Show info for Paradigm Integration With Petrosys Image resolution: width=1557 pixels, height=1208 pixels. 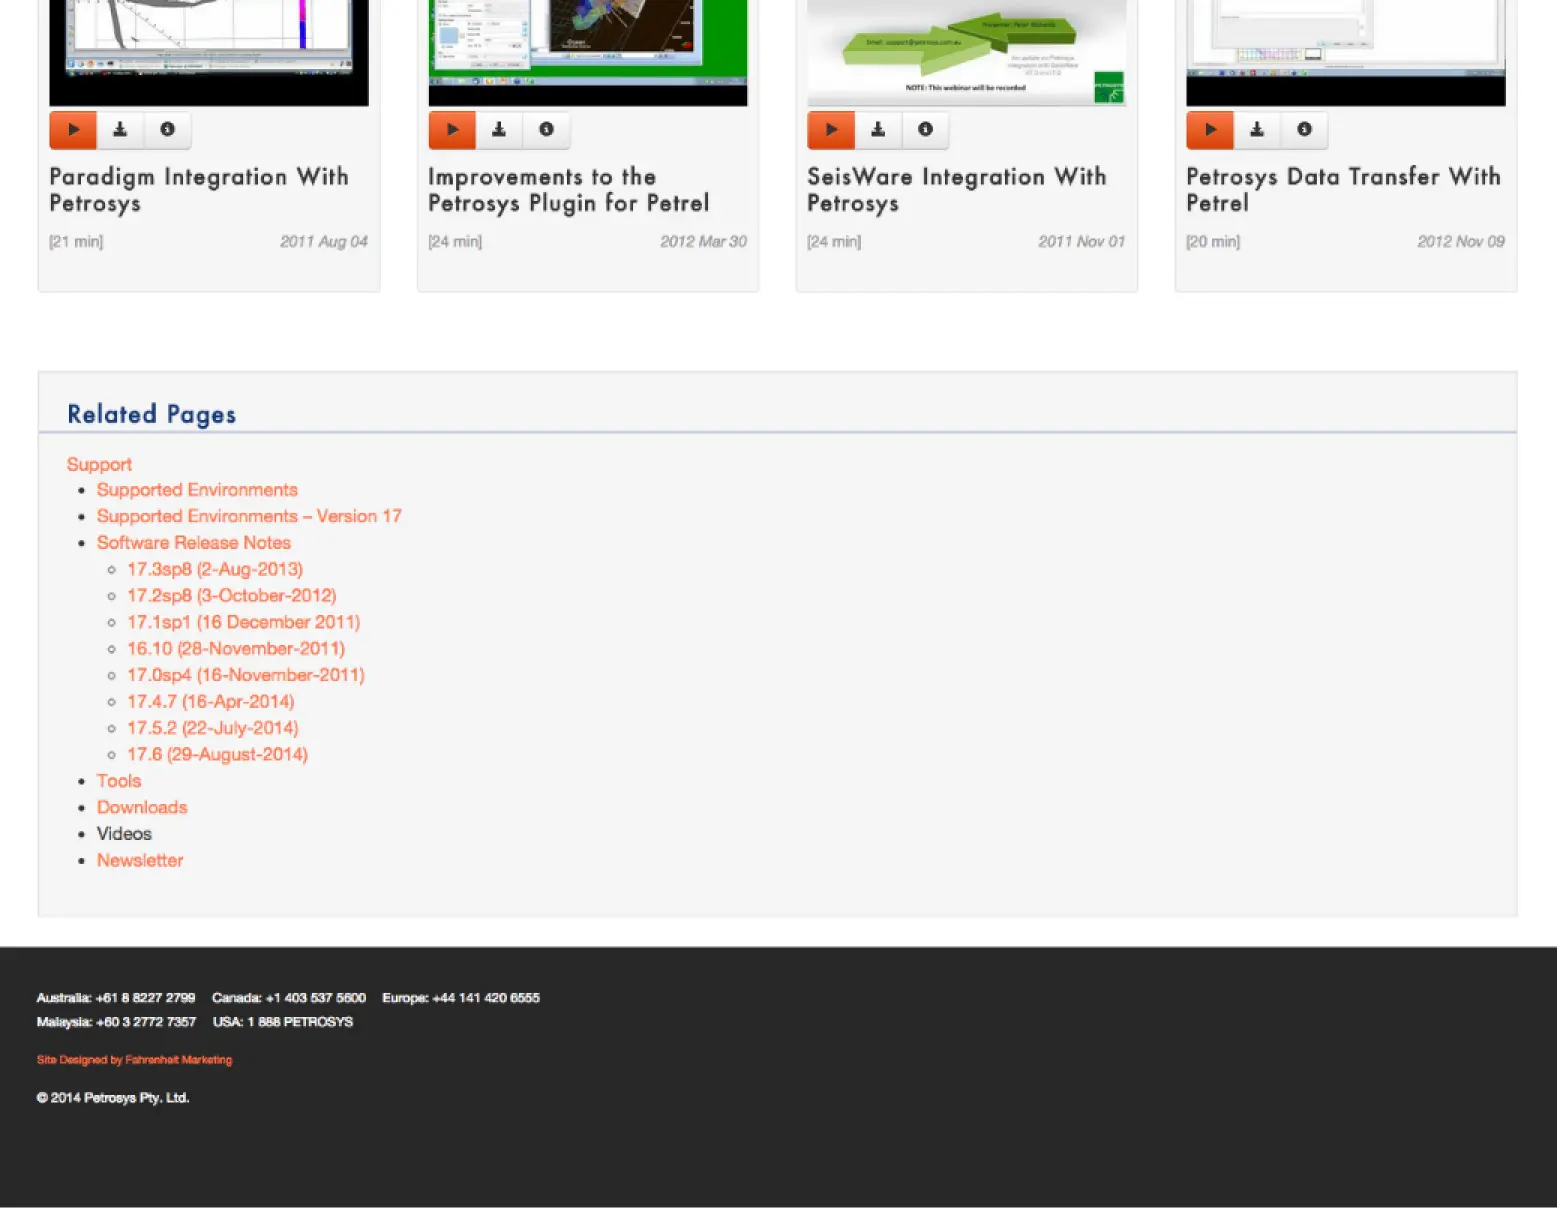coord(167,130)
